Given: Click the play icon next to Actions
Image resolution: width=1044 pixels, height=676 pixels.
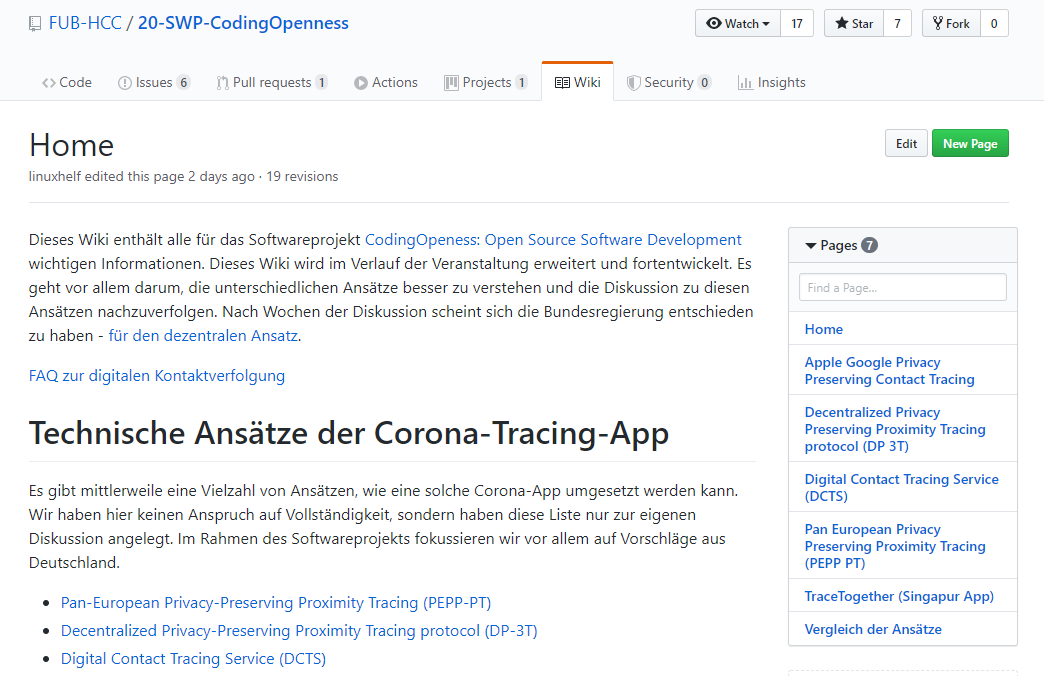Looking at the screenshot, I should [360, 82].
